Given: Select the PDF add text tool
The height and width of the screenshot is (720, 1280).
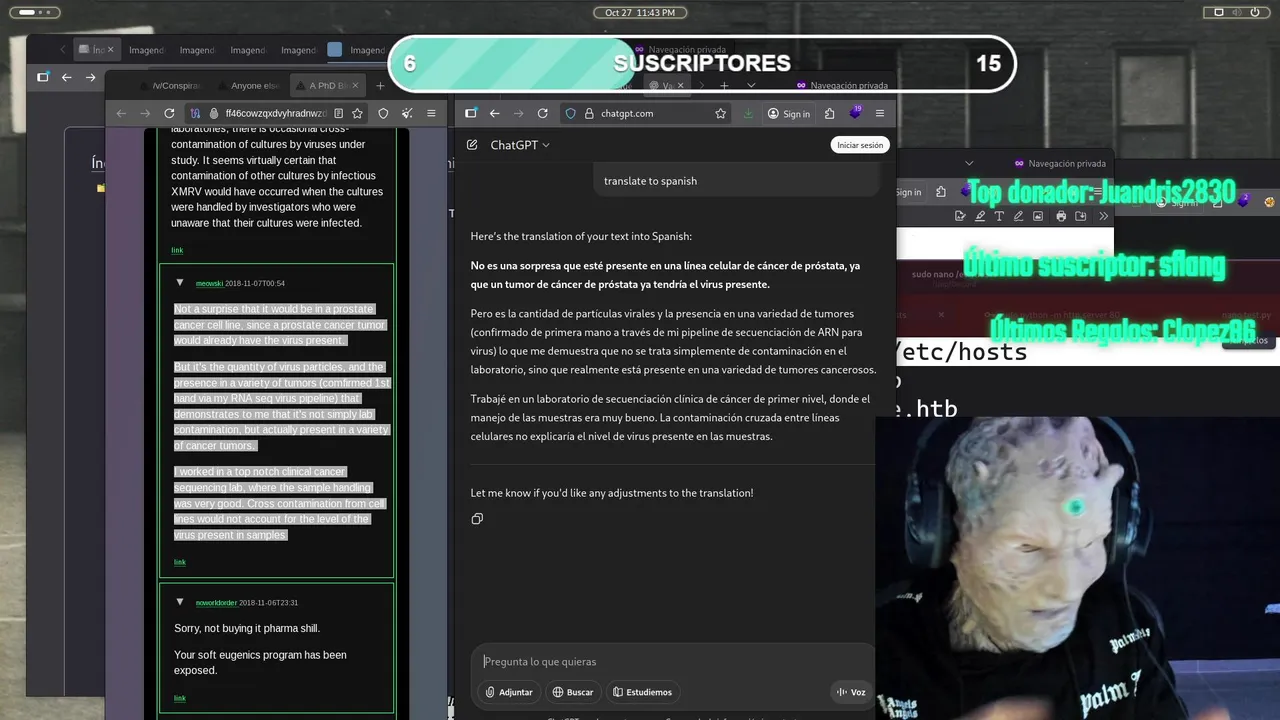Looking at the screenshot, I should click(999, 216).
